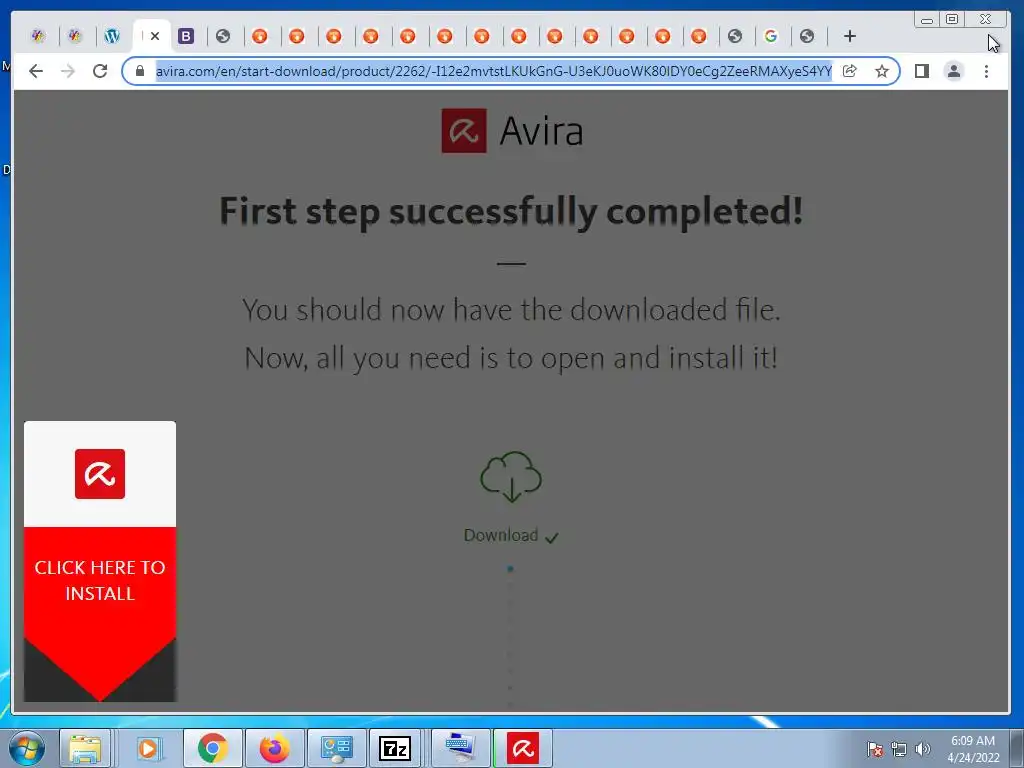Click the green cloud download icon
The image size is (1024, 768).
(x=511, y=477)
